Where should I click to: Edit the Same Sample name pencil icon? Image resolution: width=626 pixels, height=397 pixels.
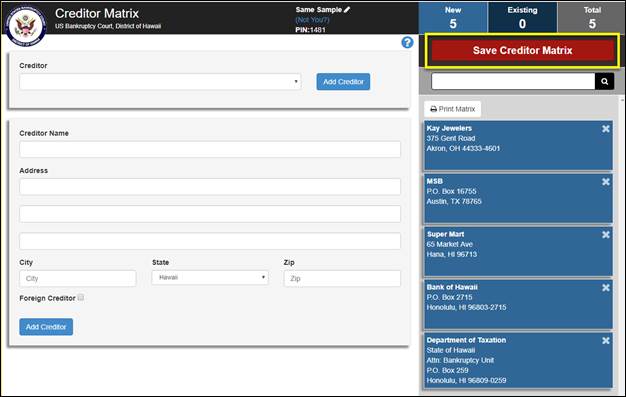point(347,10)
